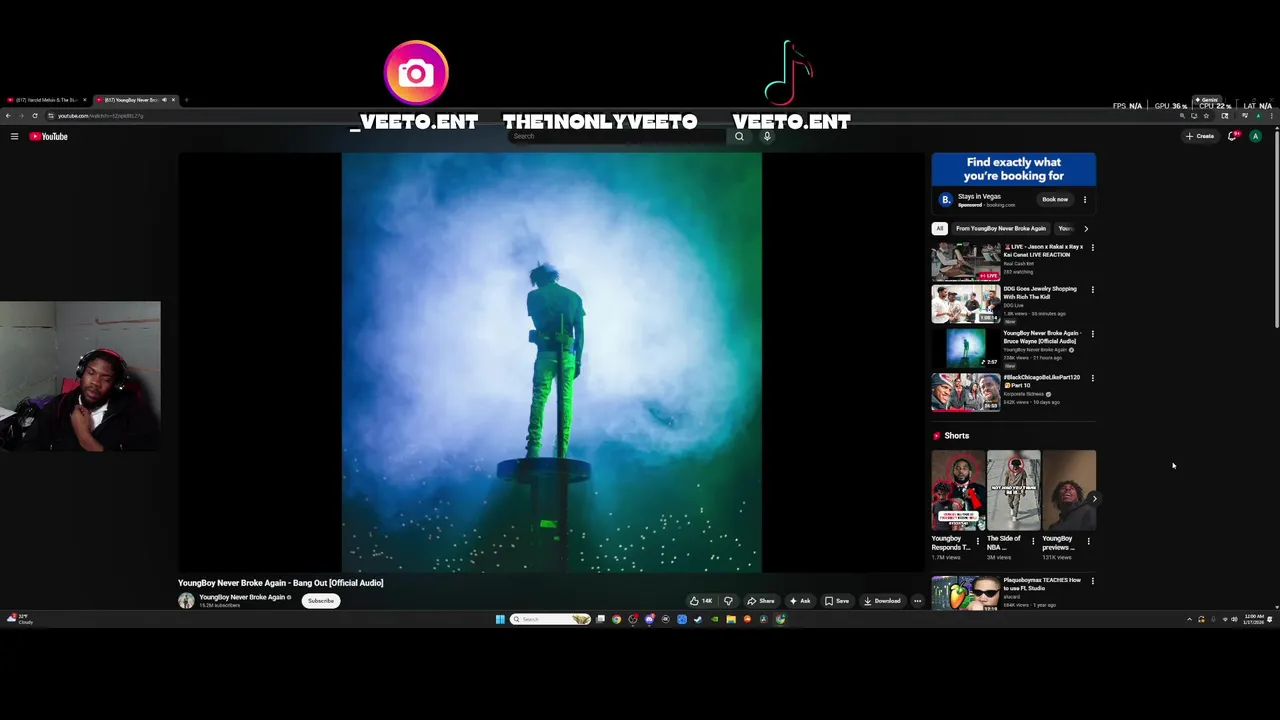Open File Explorer from the taskbar
The width and height of the screenshot is (1280, 720).
(730, 619)
